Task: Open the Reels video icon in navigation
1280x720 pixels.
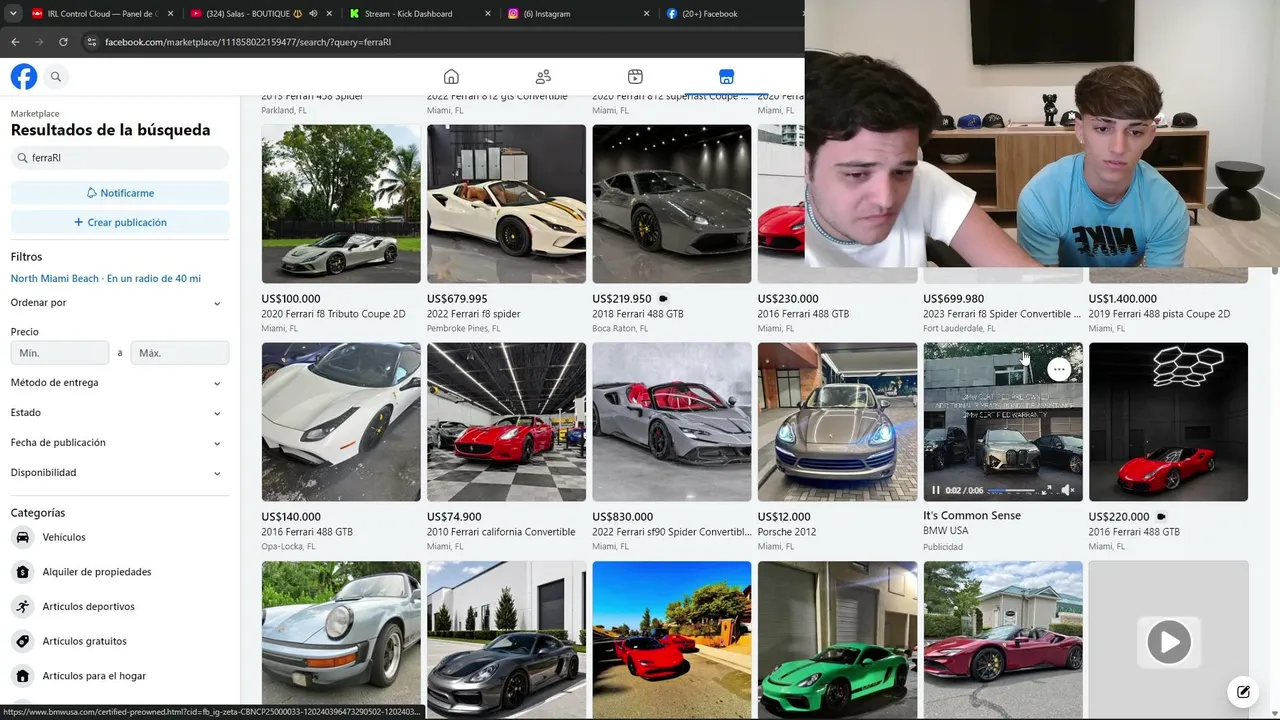Action: tap(635, 77)
